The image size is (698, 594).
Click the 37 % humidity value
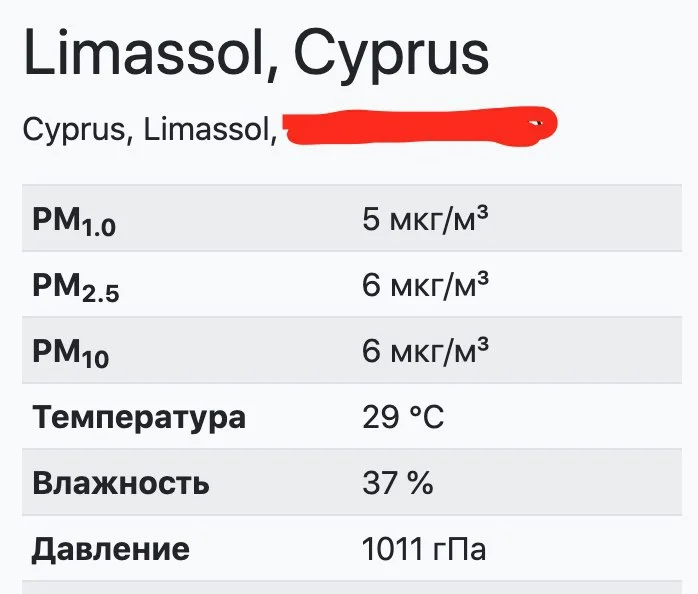tap(397, 483)
